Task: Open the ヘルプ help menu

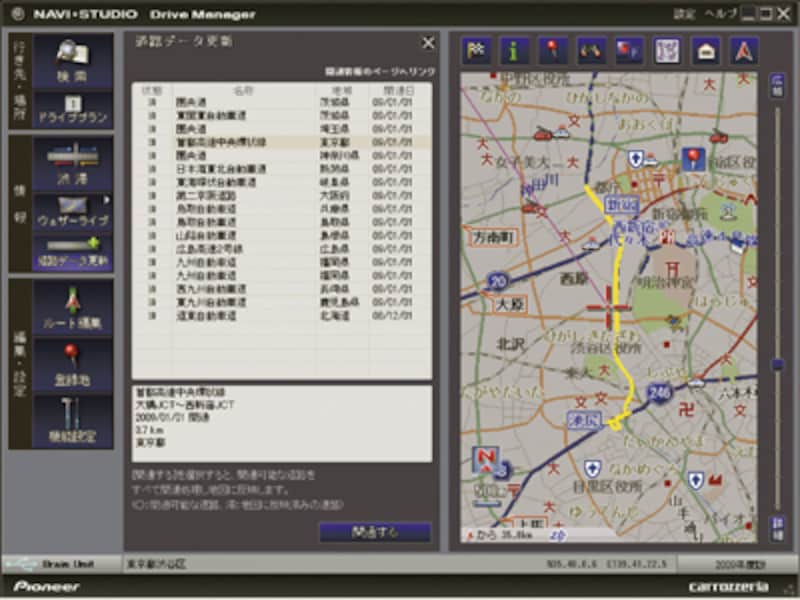Action: 717,14
